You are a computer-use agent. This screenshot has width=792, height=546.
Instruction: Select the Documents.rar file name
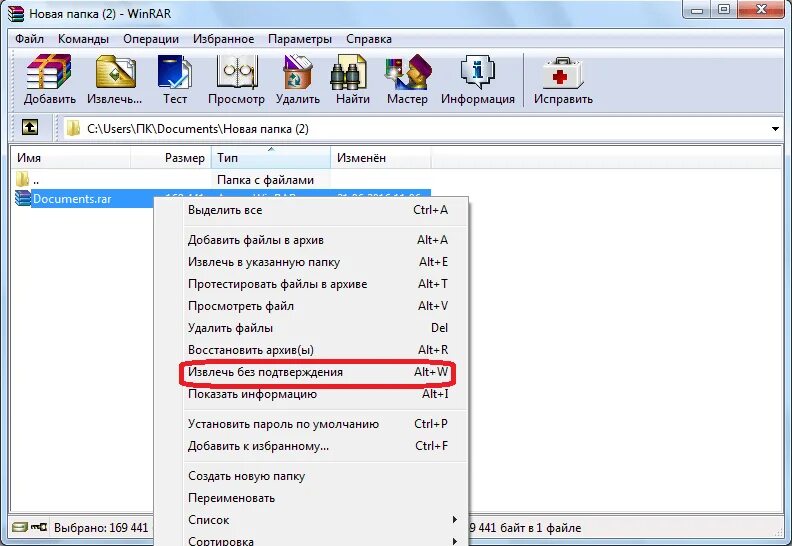72,199
